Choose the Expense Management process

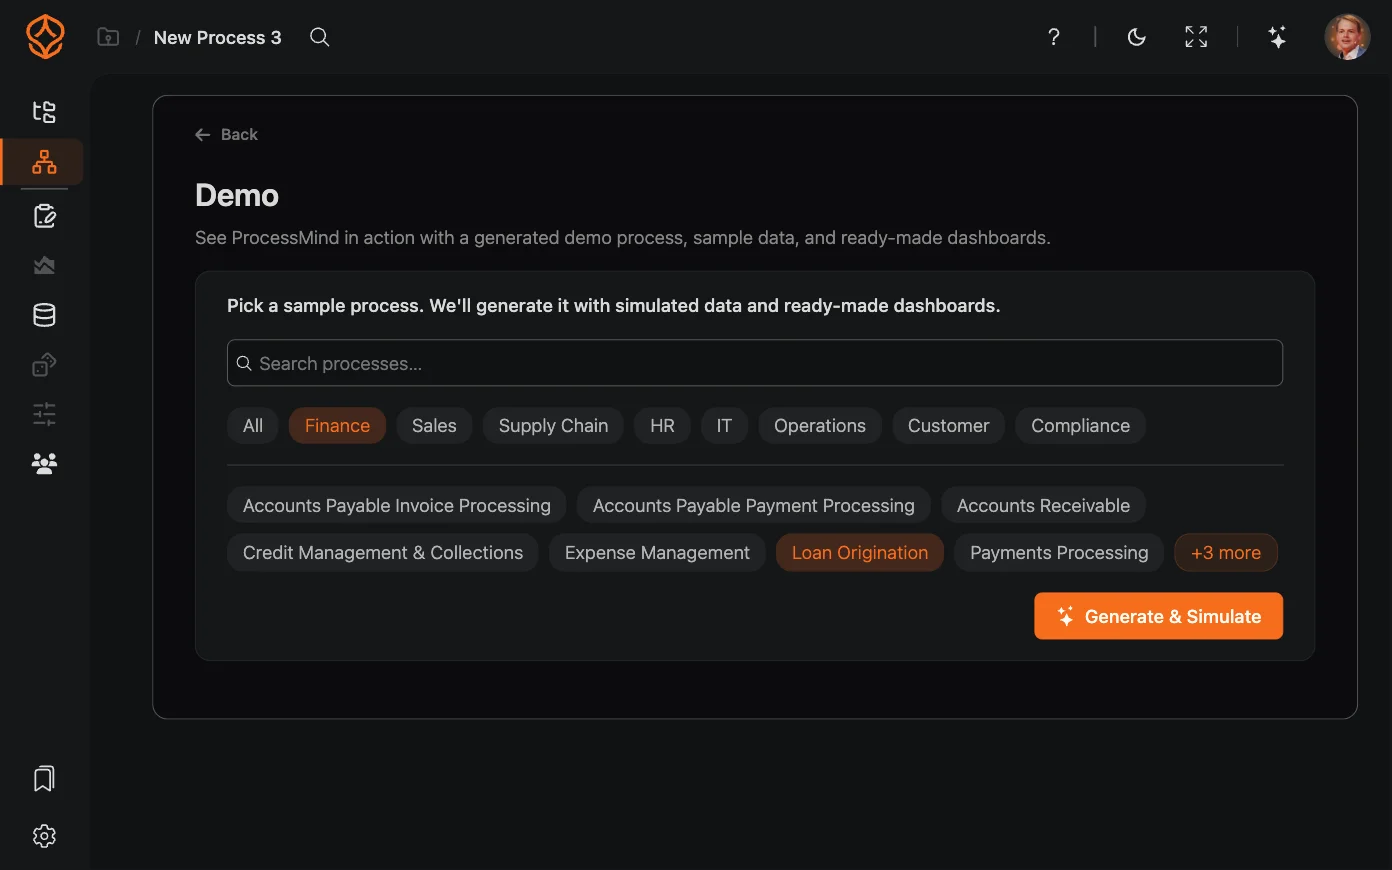[657, 553]
